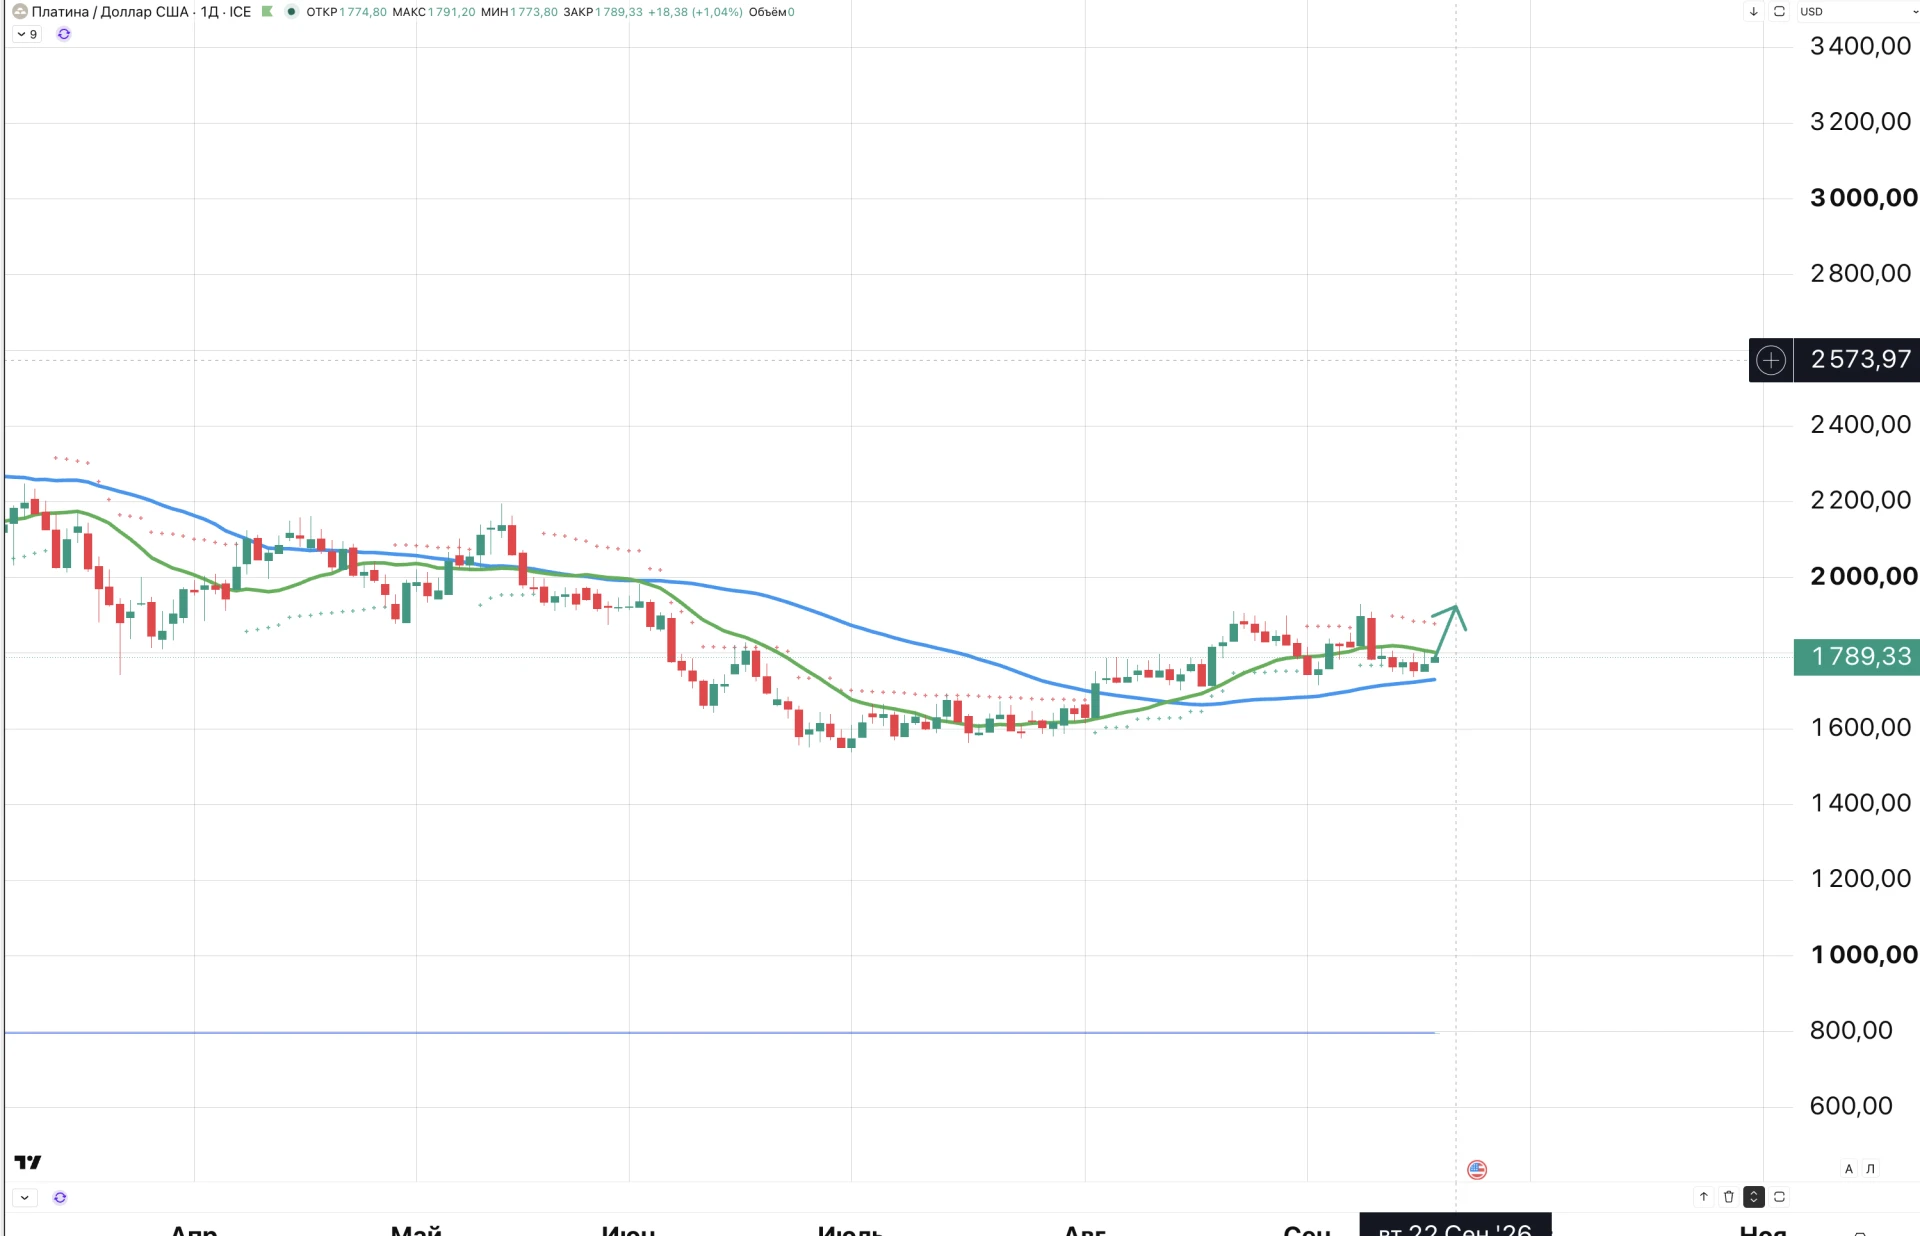
Task: Click the move pane up arrow
Action: 1704,1197
